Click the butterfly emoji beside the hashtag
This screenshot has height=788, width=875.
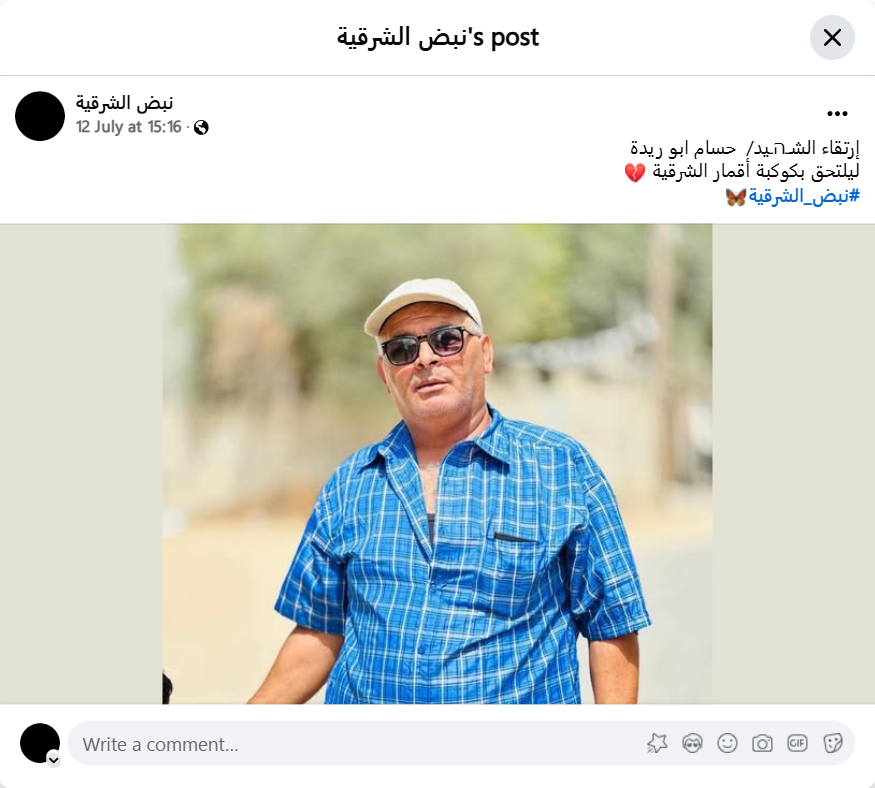pos(735,196)
